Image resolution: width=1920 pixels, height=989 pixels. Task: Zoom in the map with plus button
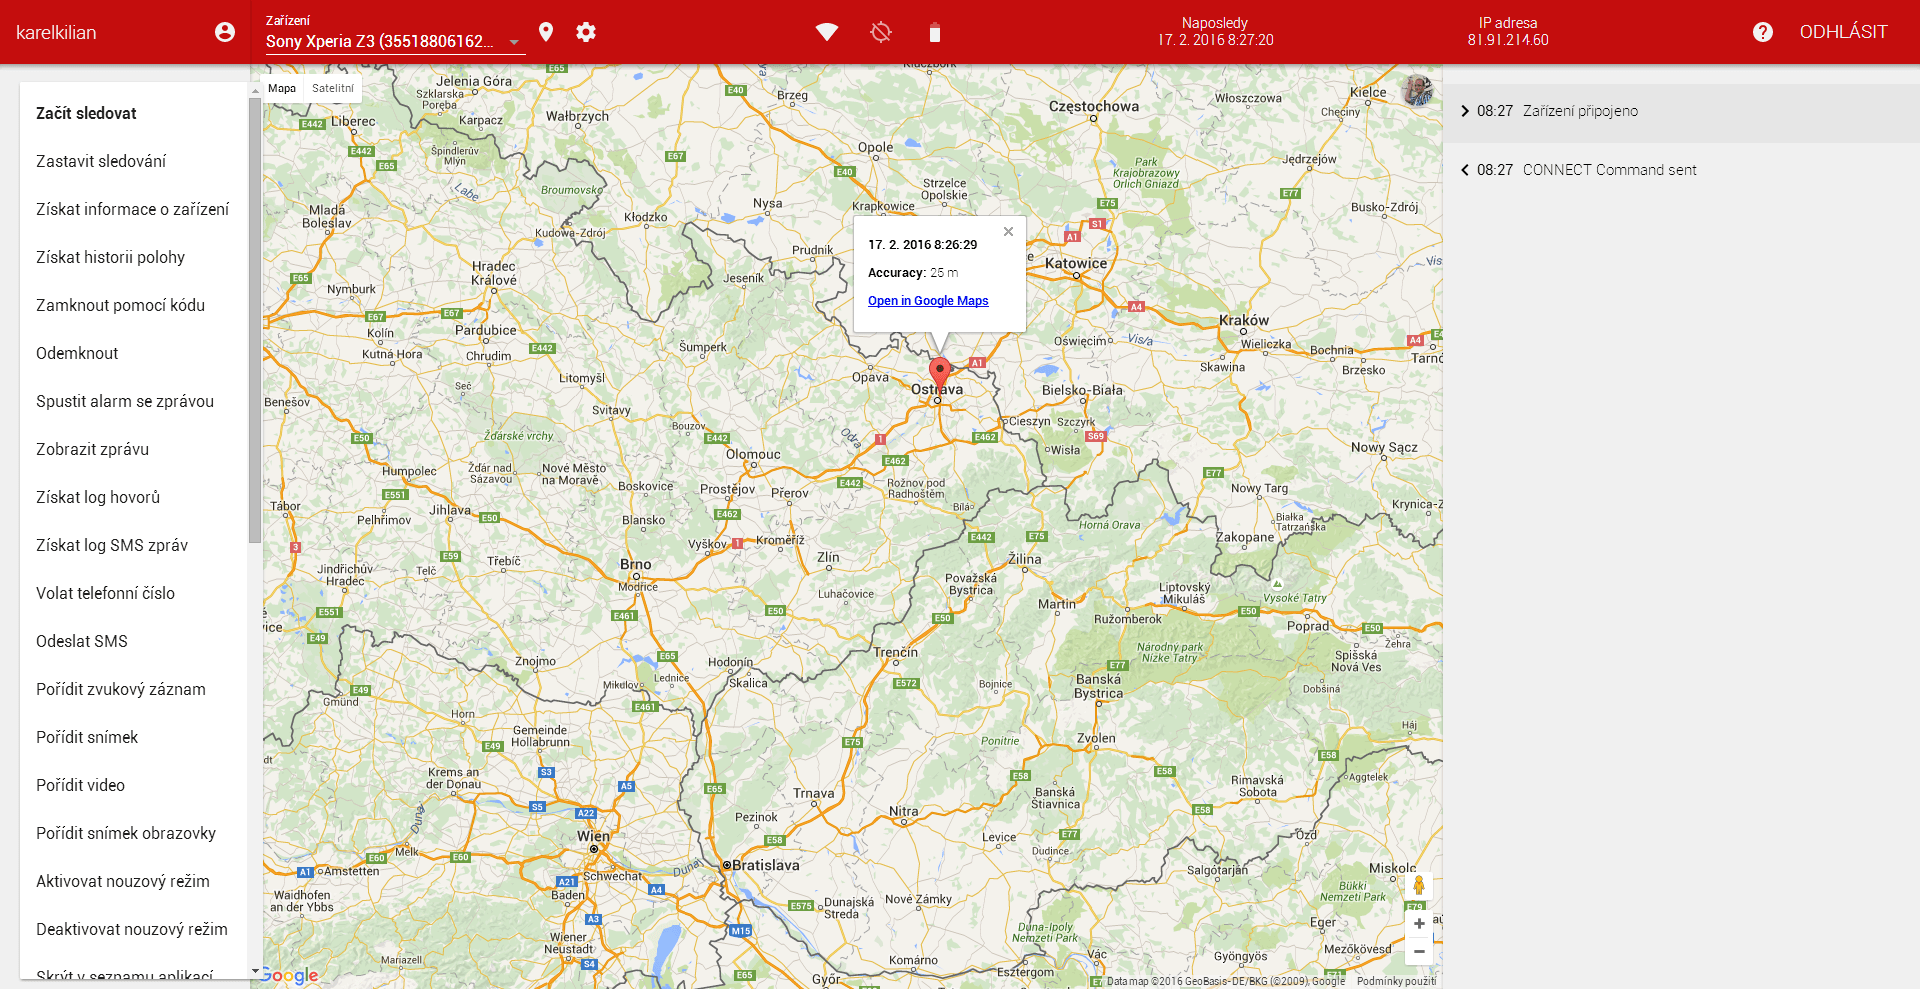pos(1418,923)
